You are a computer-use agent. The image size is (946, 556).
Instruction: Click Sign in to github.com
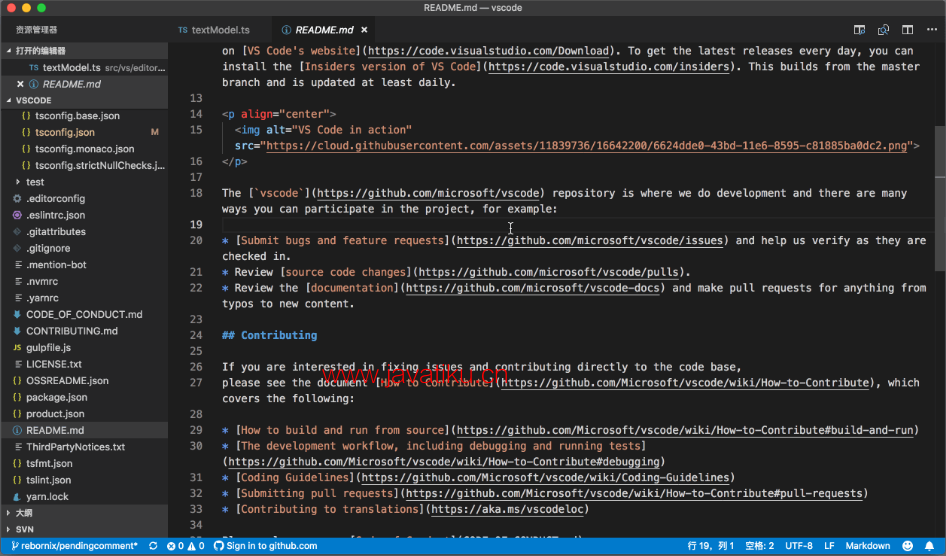(271, 546)
